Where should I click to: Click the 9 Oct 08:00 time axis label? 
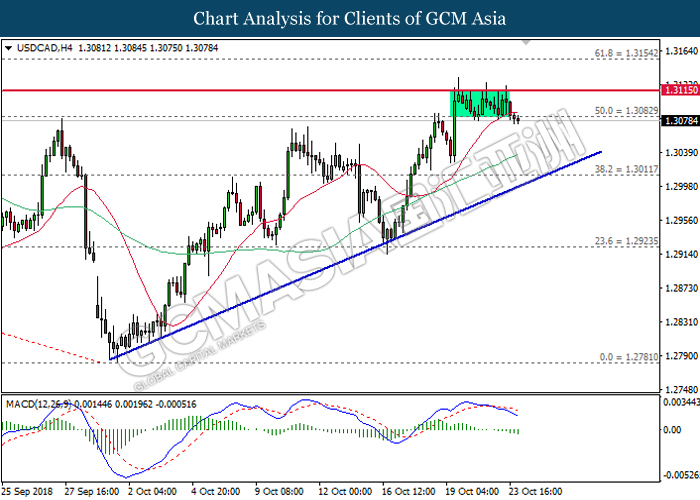tap(278, 492)
